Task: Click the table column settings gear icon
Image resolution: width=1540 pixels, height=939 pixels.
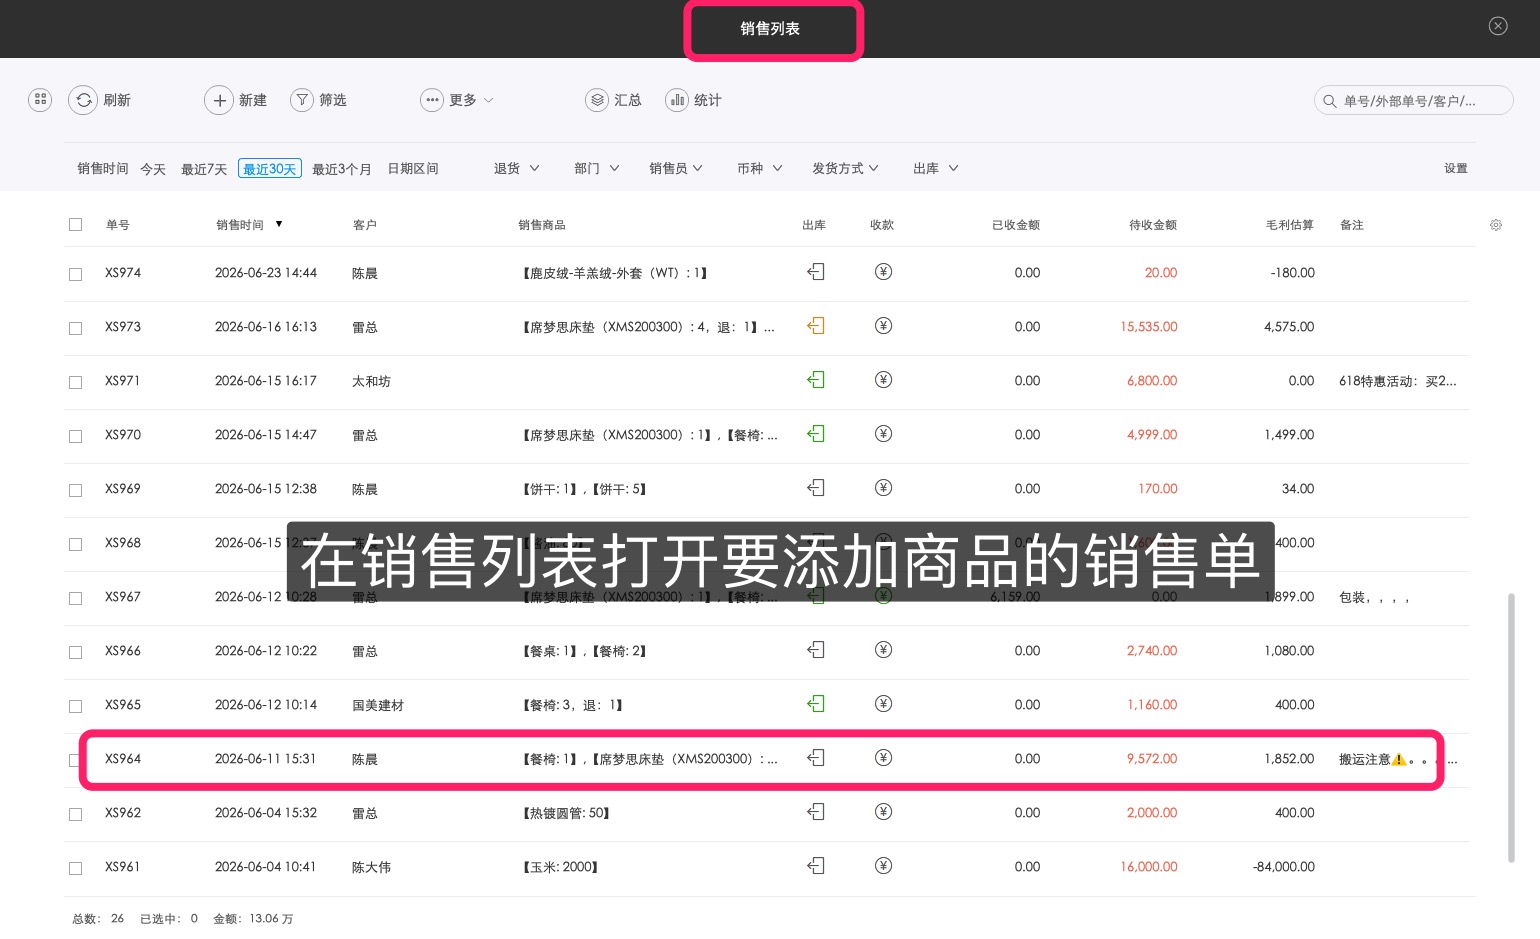Action: tap(1496, 225)
